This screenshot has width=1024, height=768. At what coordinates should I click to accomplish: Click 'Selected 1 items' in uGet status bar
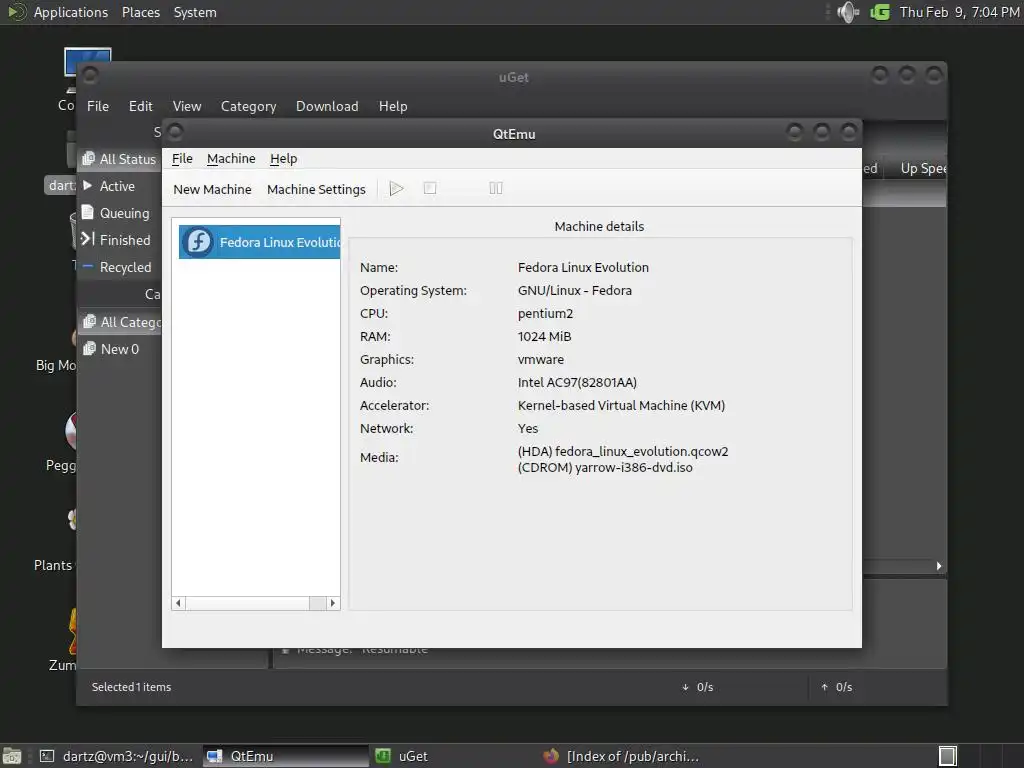click(x=131, y=687)
